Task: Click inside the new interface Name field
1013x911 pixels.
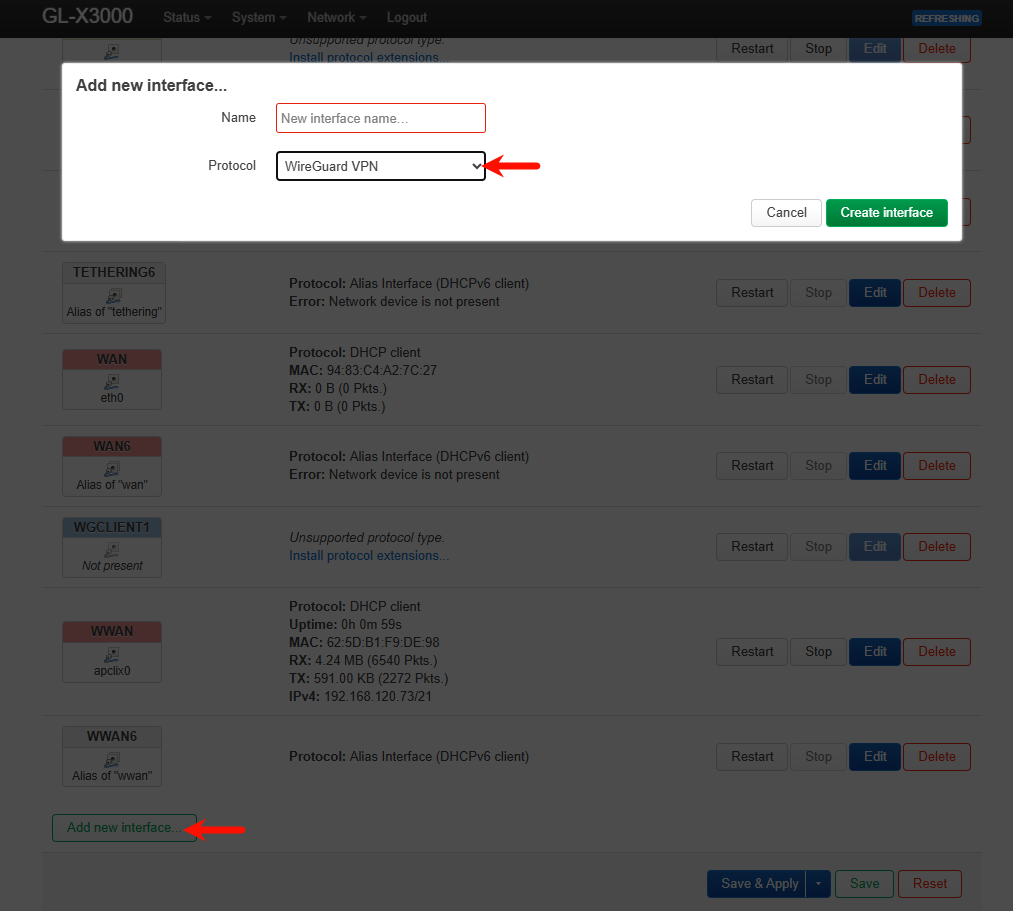Action: 380,118
